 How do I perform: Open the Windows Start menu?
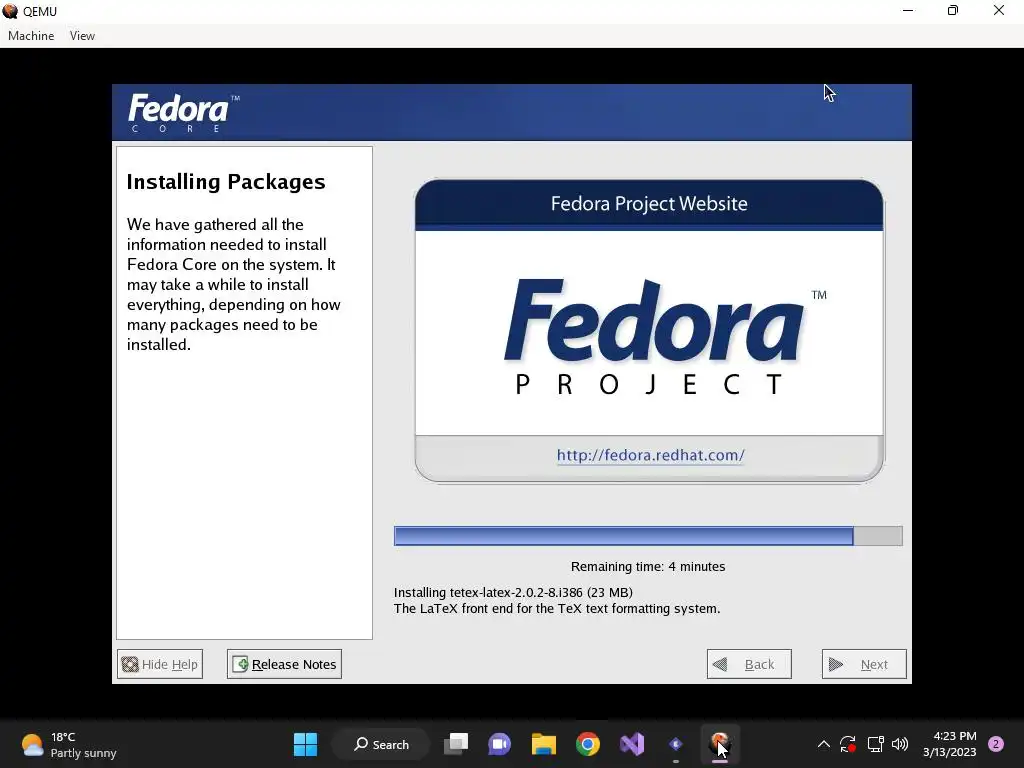pyautogui.click(x=305, y=744)
